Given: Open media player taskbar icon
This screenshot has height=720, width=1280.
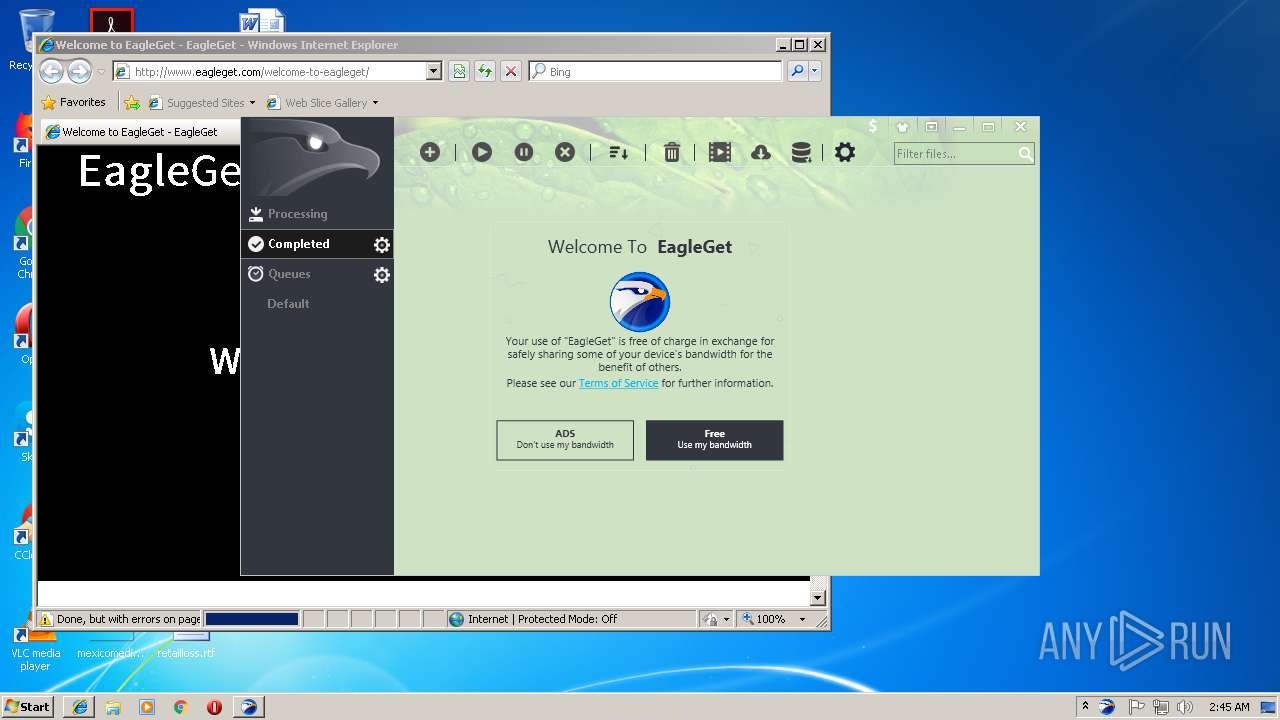Looking at the screenshot, I should click(147, 706).
